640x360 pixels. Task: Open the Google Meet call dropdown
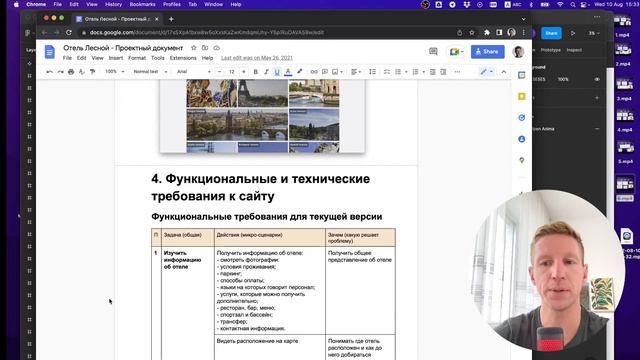tap(456, 52)
